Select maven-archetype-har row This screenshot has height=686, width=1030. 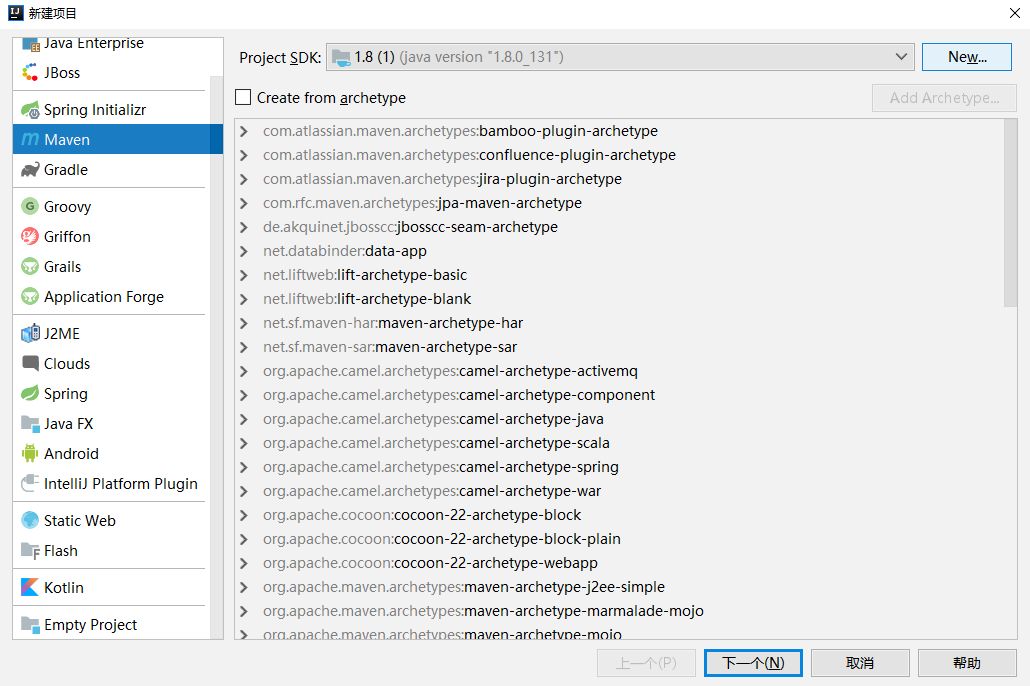619,323
